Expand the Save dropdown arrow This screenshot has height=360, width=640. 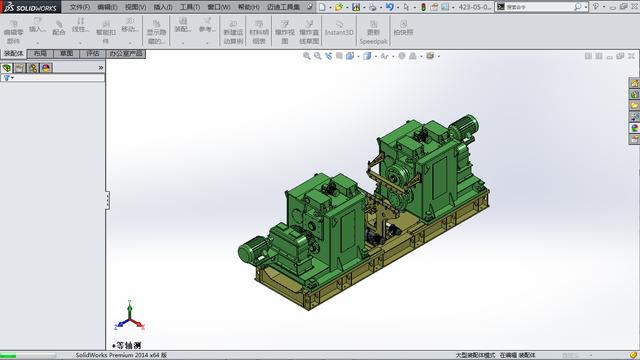364,7
